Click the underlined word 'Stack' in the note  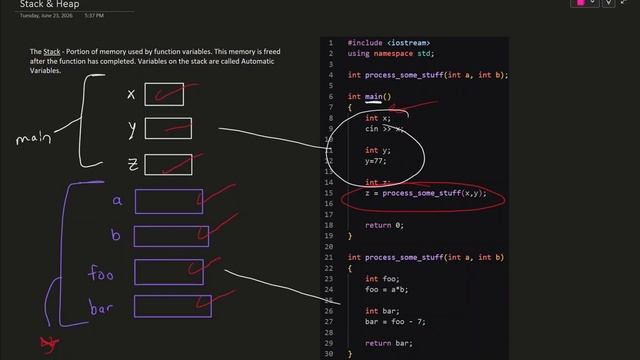coord(52,52)
